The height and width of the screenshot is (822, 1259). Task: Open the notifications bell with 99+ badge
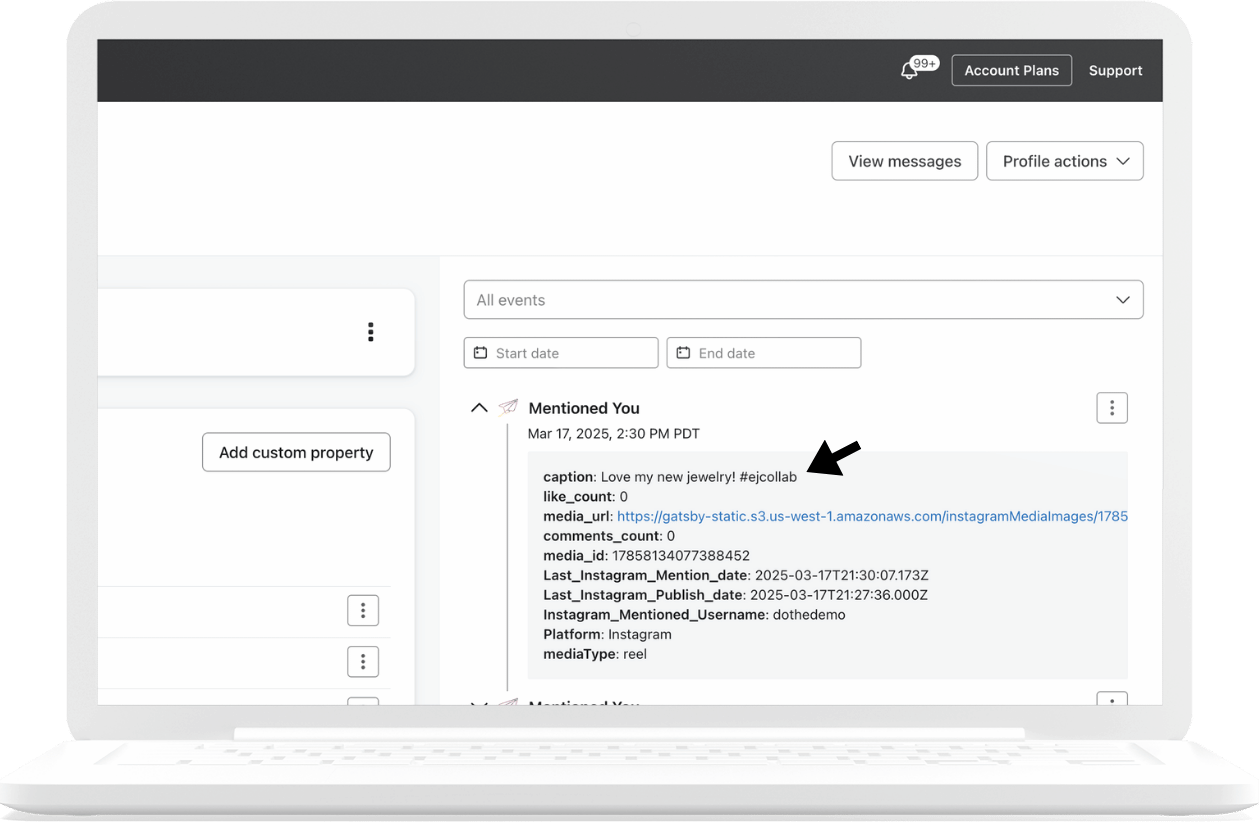pos(910,70)
